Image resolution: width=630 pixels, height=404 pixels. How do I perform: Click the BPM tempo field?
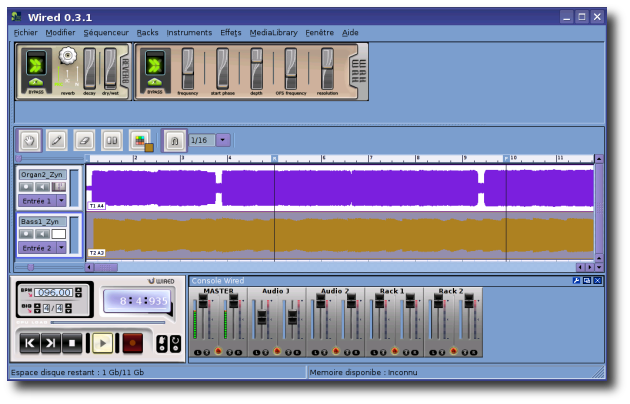click(x=52, y=292)
